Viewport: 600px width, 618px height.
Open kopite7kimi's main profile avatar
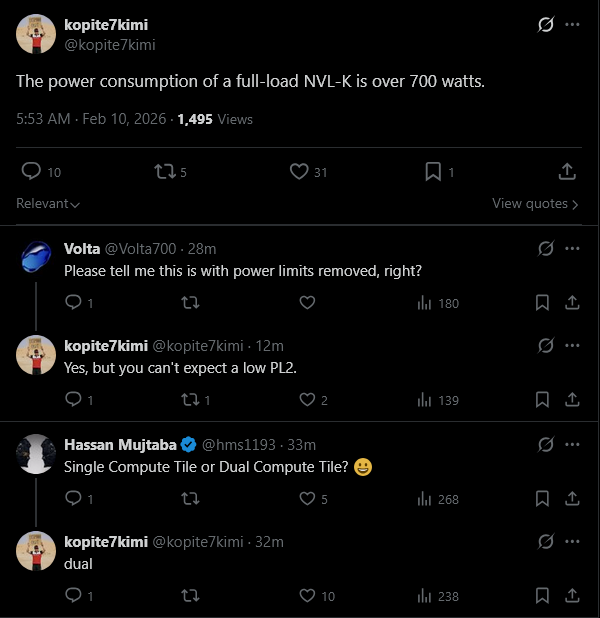(36, 35)
